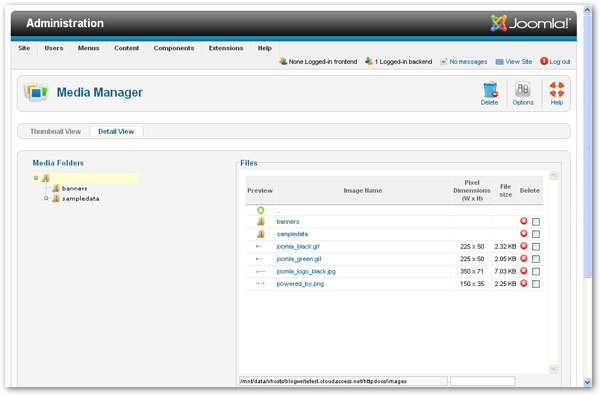Tick the checkbox for sampledata folder
This screenshot has height=395, width=600.
[536, 234]
